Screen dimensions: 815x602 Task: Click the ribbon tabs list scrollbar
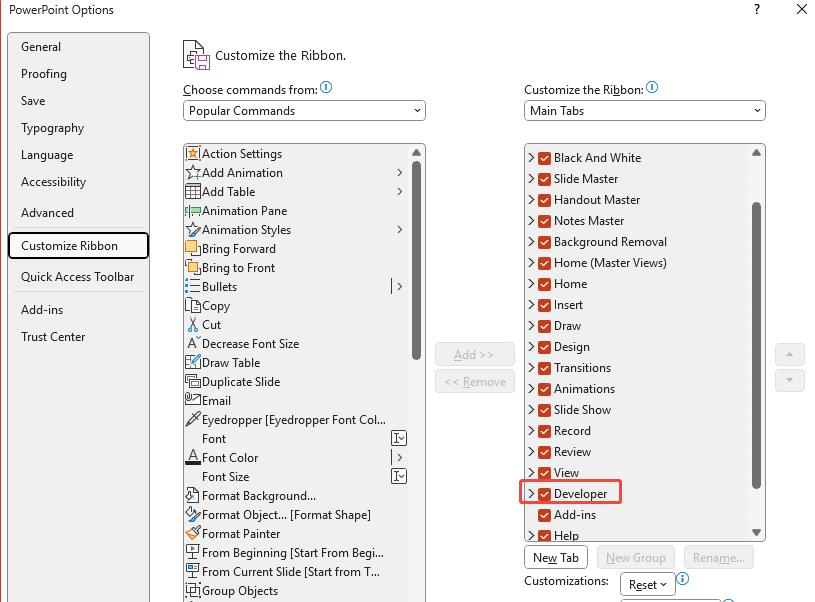click(757, 340)
